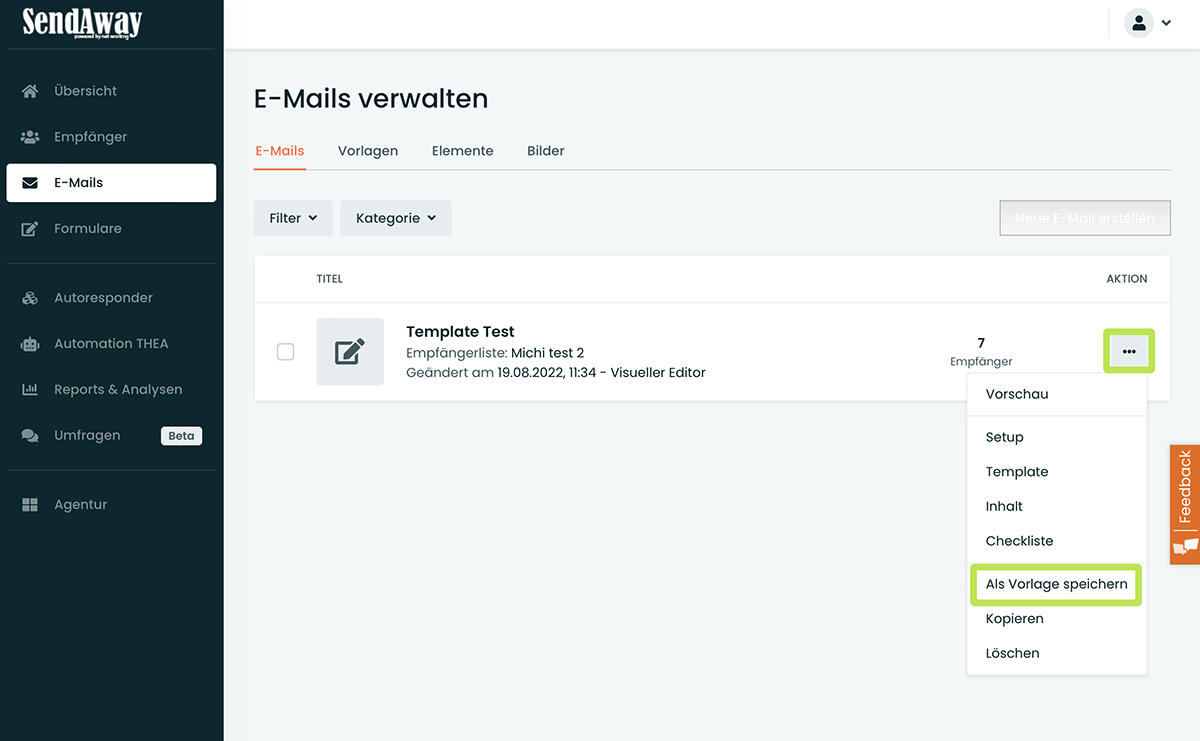This screenshot has height=741, width=1200.
Task: Click the Autoresponder icon in sidebar
Action: 30,298
